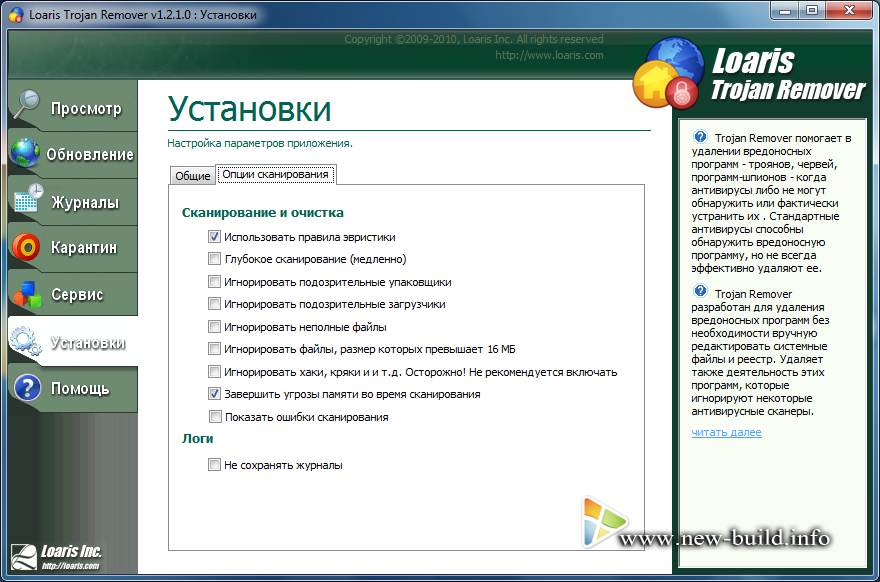
Task: Uncheck 'Завершить угрозы памяти во время сканирования'
Action: pyautogui.click(x=214, y=393)
